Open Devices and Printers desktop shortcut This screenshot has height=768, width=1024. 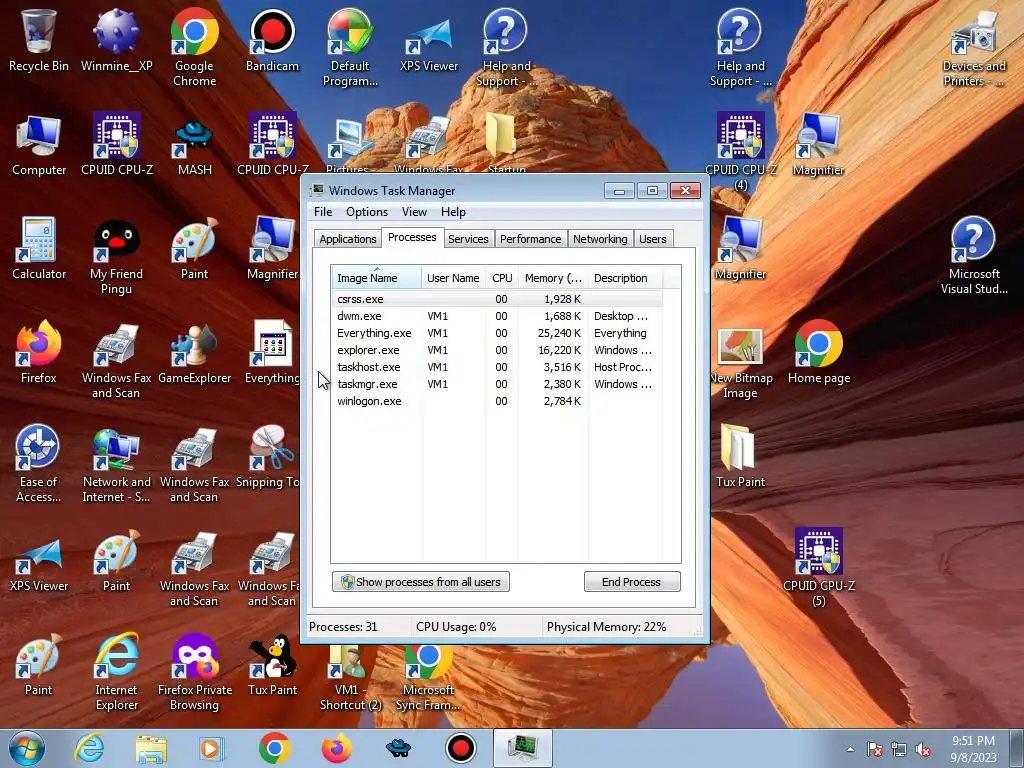pyautogui.click(x=974, y=48)
